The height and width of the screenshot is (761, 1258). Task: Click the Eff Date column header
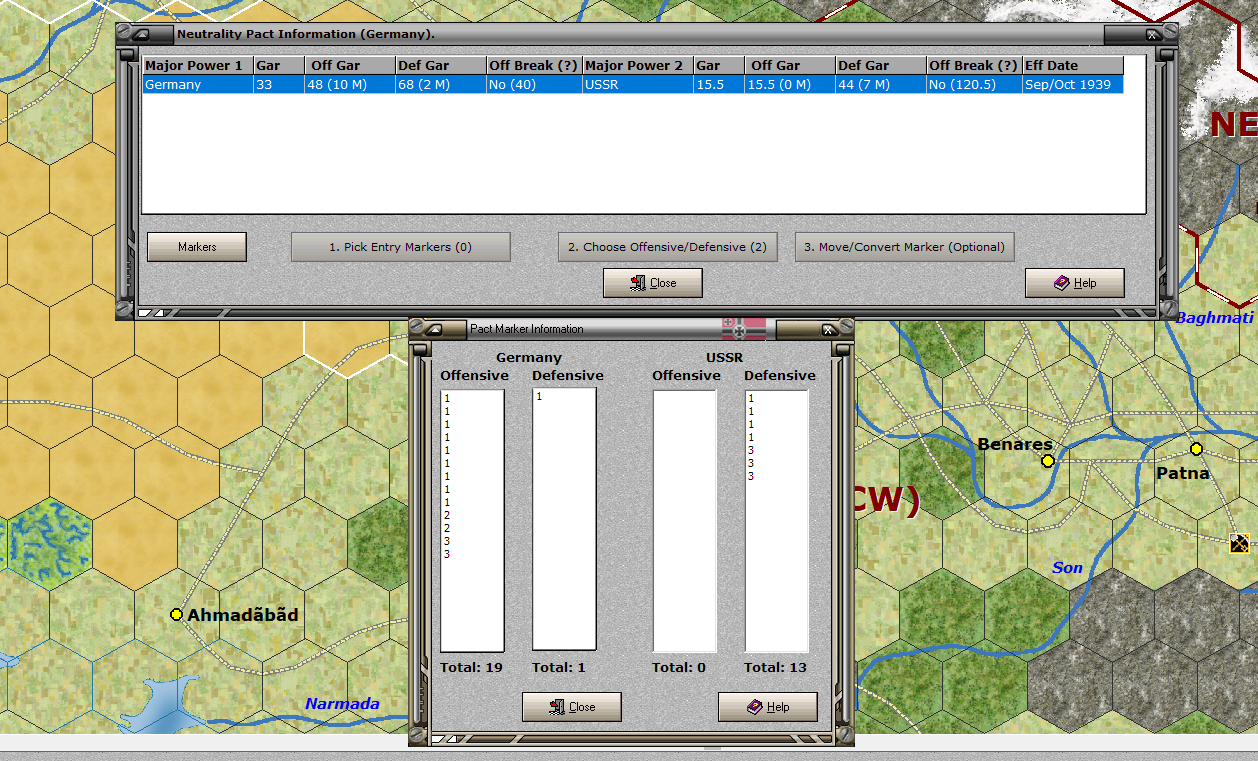click(1073, 66)
